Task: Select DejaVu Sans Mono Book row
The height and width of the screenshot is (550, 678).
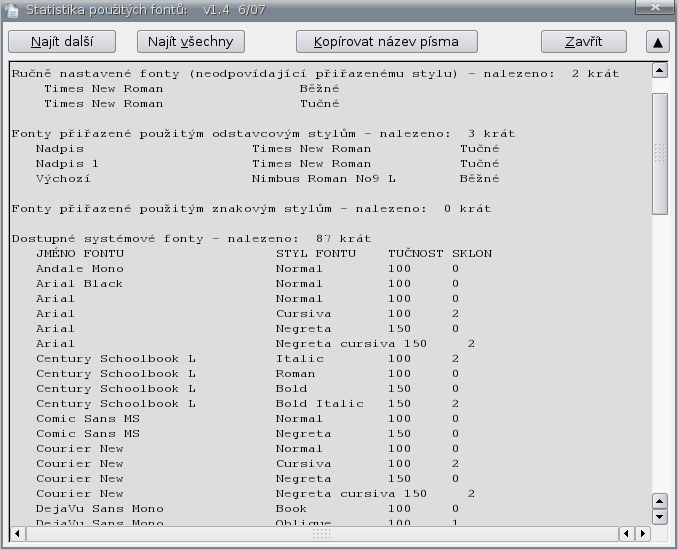Action: tap(247, 508)
